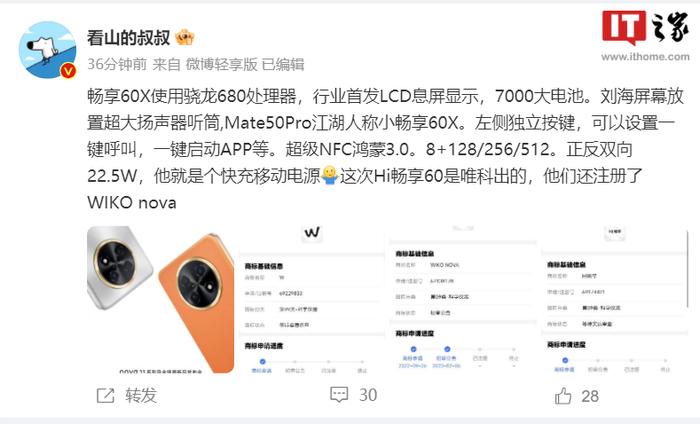Screen dimensions: 700x424
Task: Like the post with thumbs-up icon
Action: point(563,395)
